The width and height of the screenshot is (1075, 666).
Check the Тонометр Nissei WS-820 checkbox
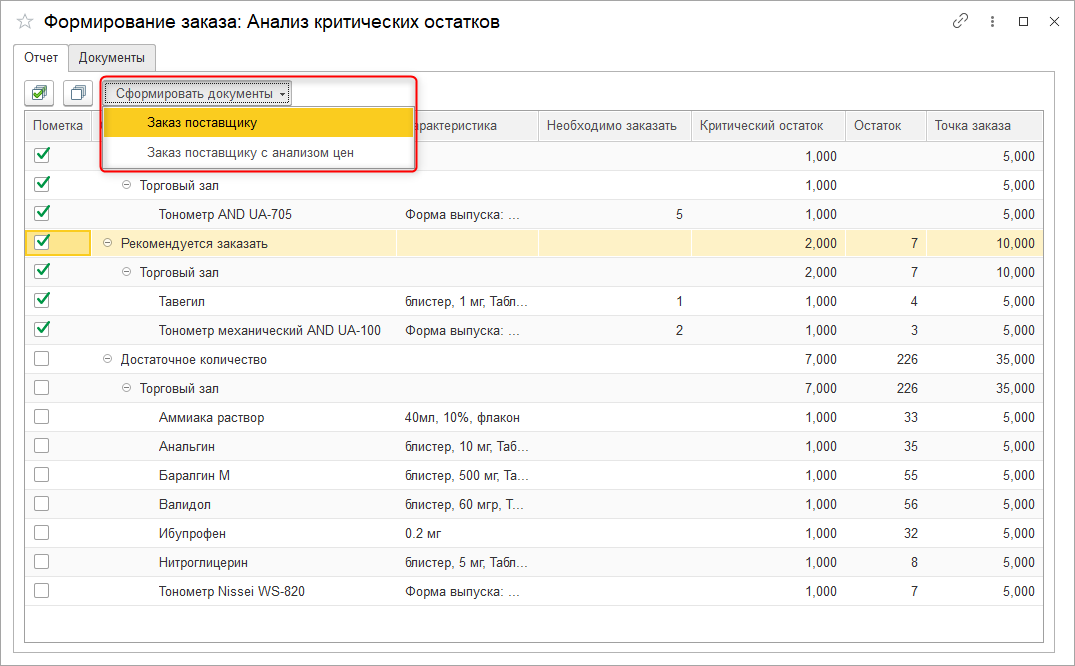(x=42, y=591)
